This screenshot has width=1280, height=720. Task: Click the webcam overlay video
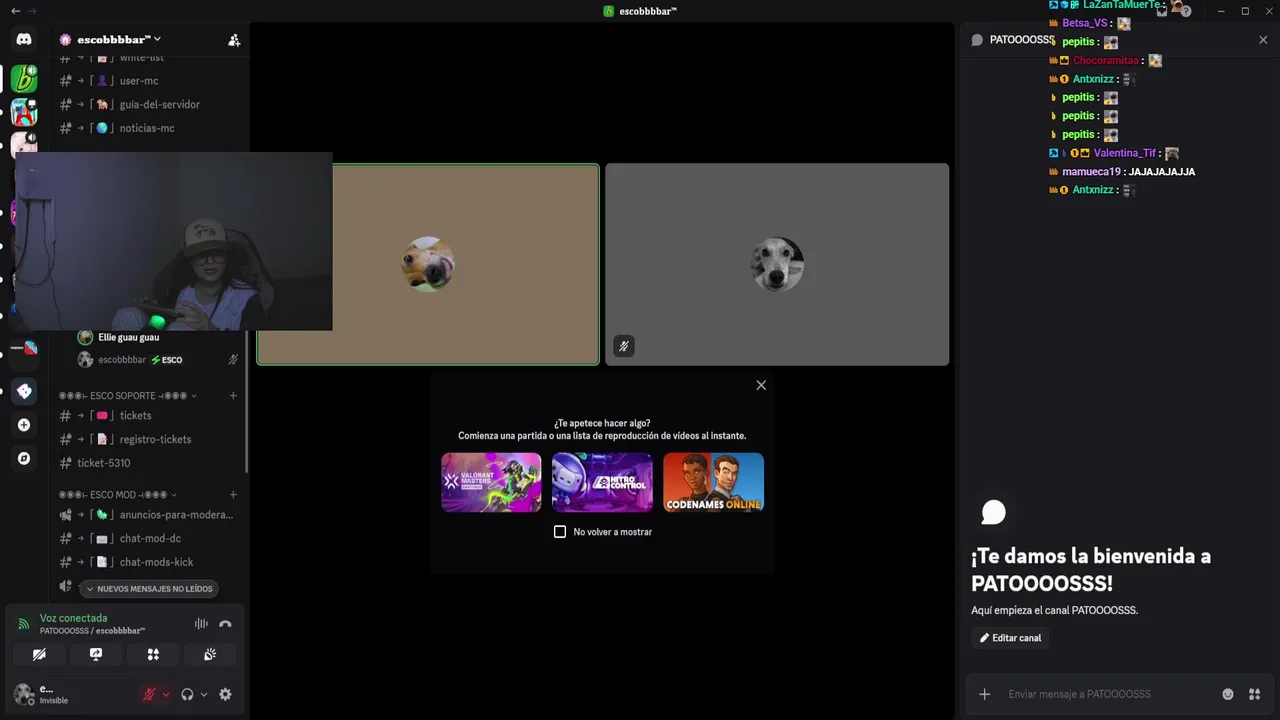pyautogui.click(x=173, y=241)
